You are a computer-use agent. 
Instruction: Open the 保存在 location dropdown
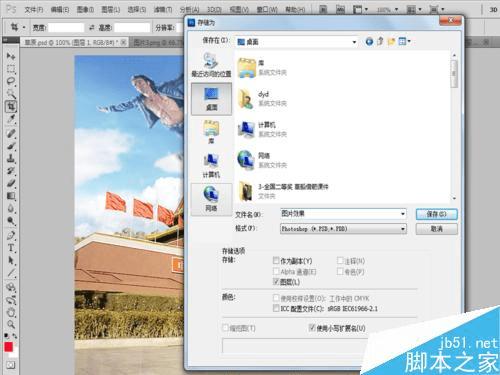click(x=354, y=42)
